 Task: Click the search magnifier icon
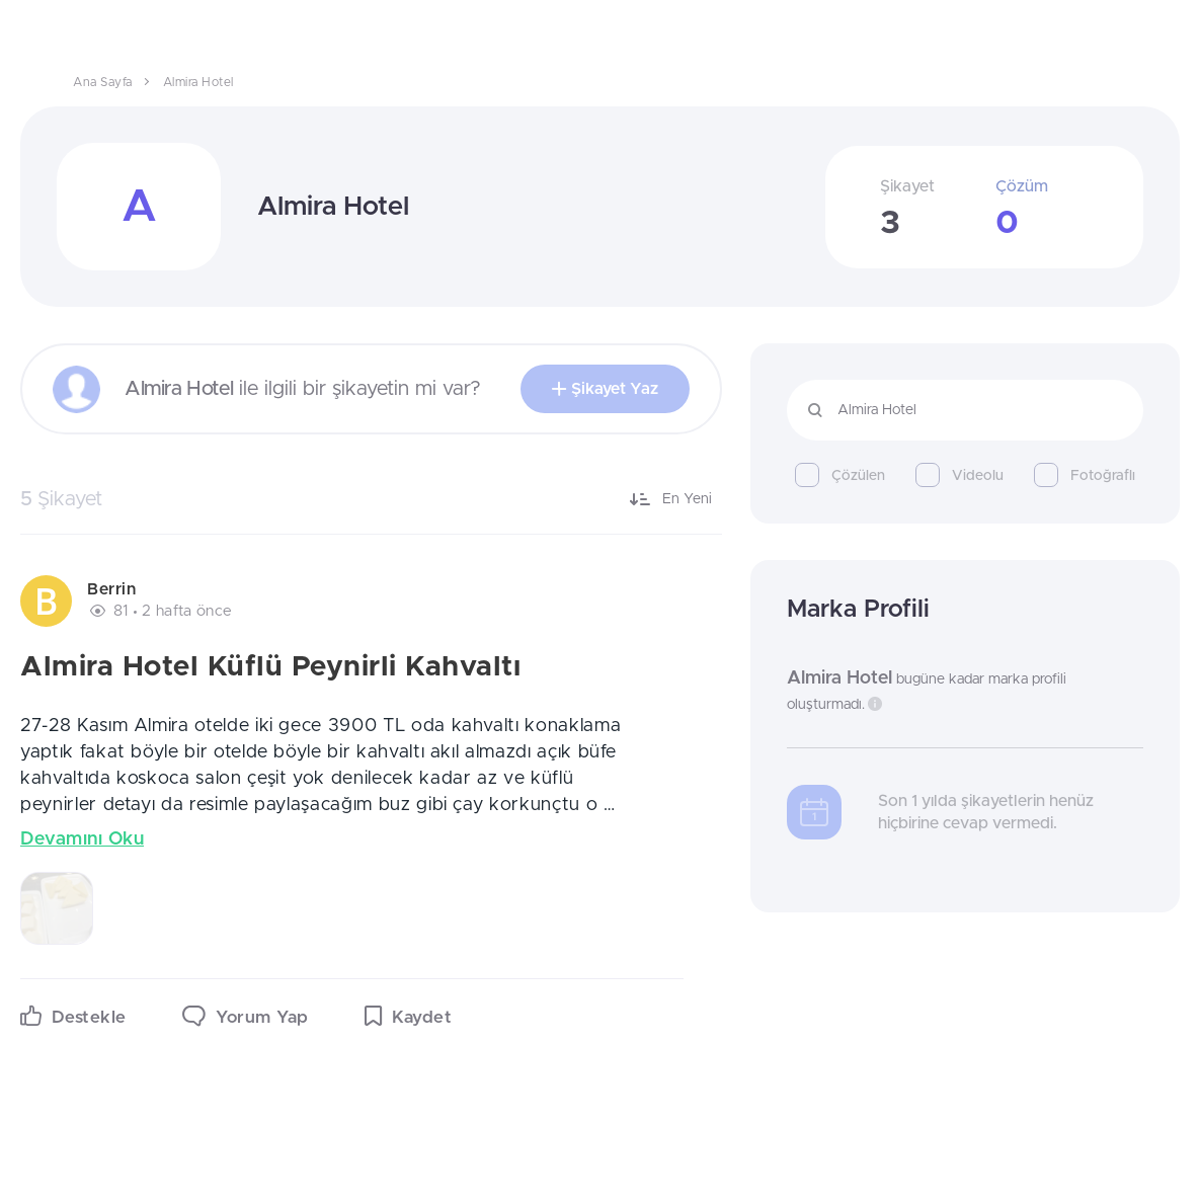pyautogui.click(x=815, y=410)
